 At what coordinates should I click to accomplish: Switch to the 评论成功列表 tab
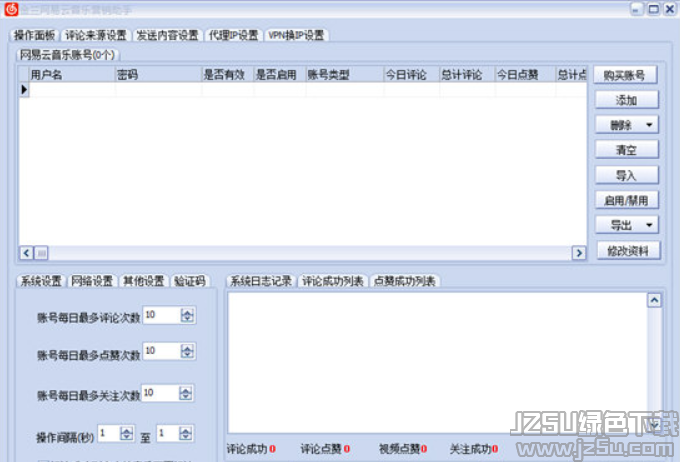click(333, 281)
